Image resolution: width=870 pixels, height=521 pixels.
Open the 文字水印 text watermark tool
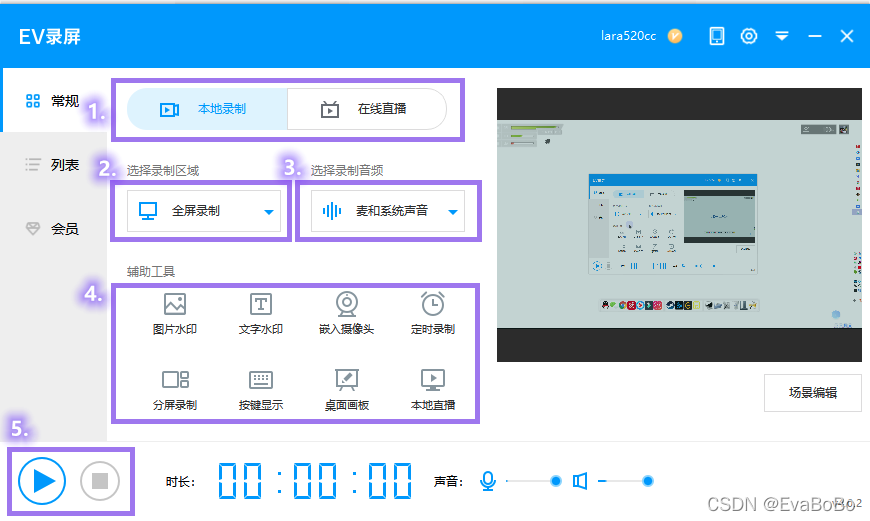261,314
